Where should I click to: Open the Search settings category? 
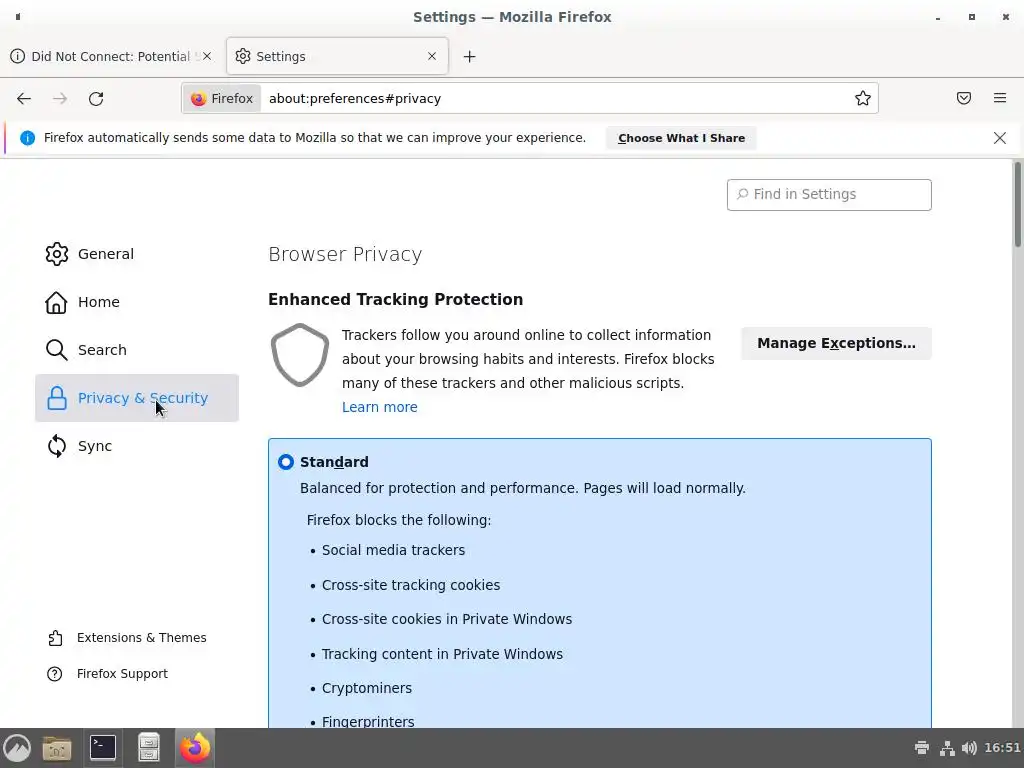[x=136, y=350]
